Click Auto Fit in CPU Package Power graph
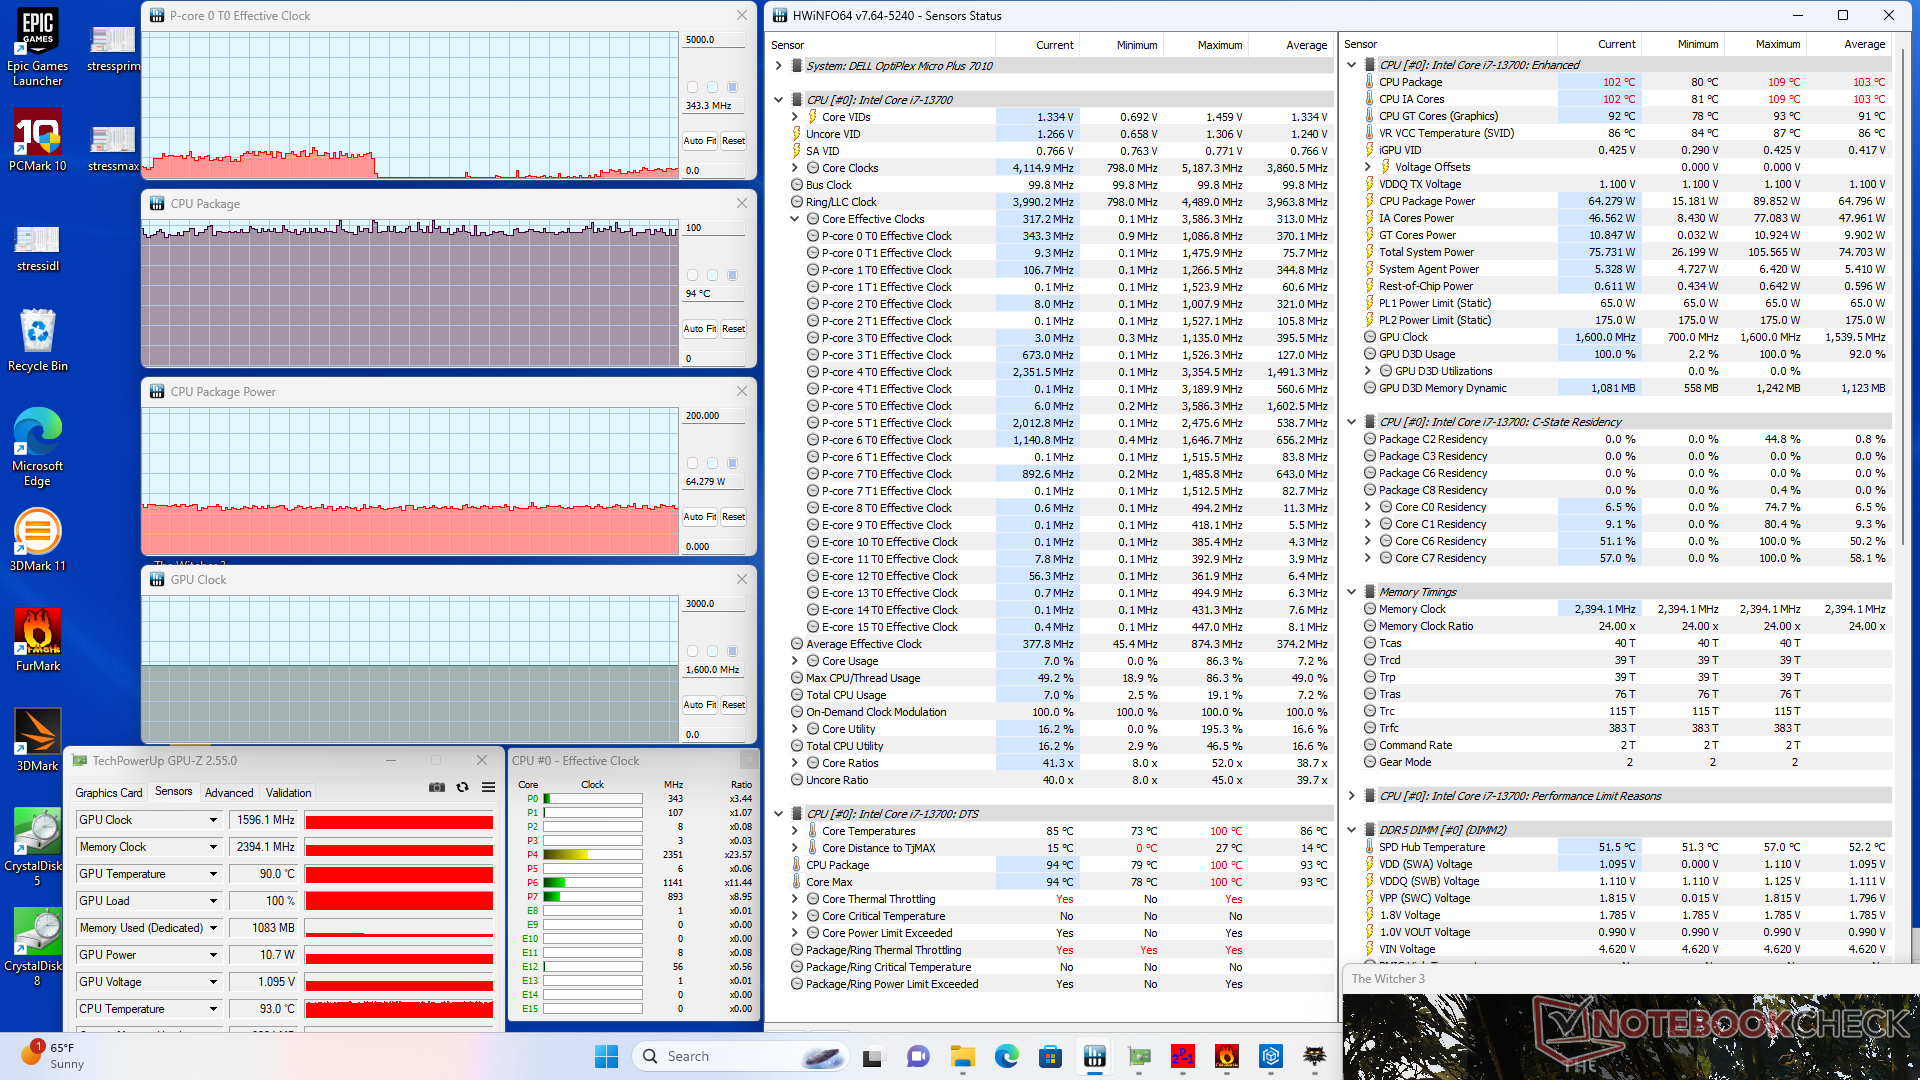1920x1080 pixels. (x=699, y=517)
